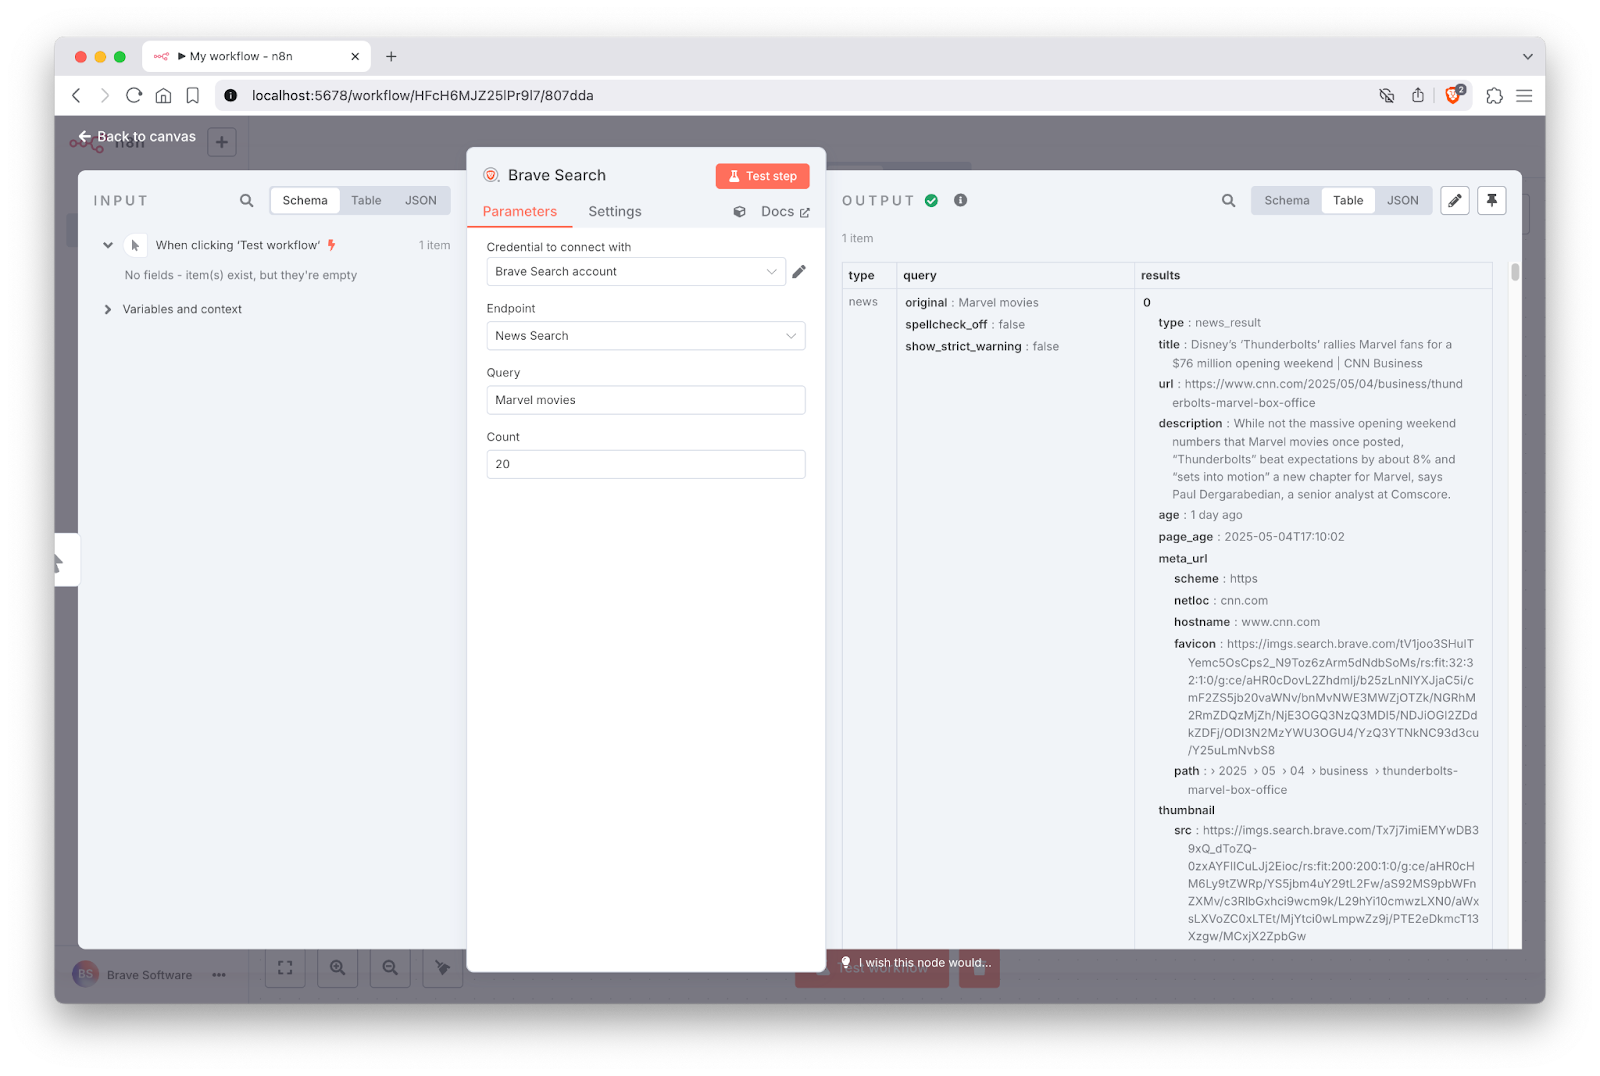This screenshot has height=1076, width=1600.
Task: Click the Brave Search node icon
Action: point(491,175)
